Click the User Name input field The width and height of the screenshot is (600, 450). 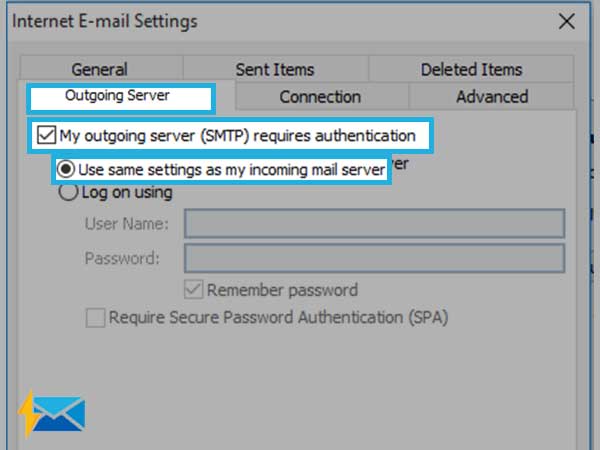(374, 223)
